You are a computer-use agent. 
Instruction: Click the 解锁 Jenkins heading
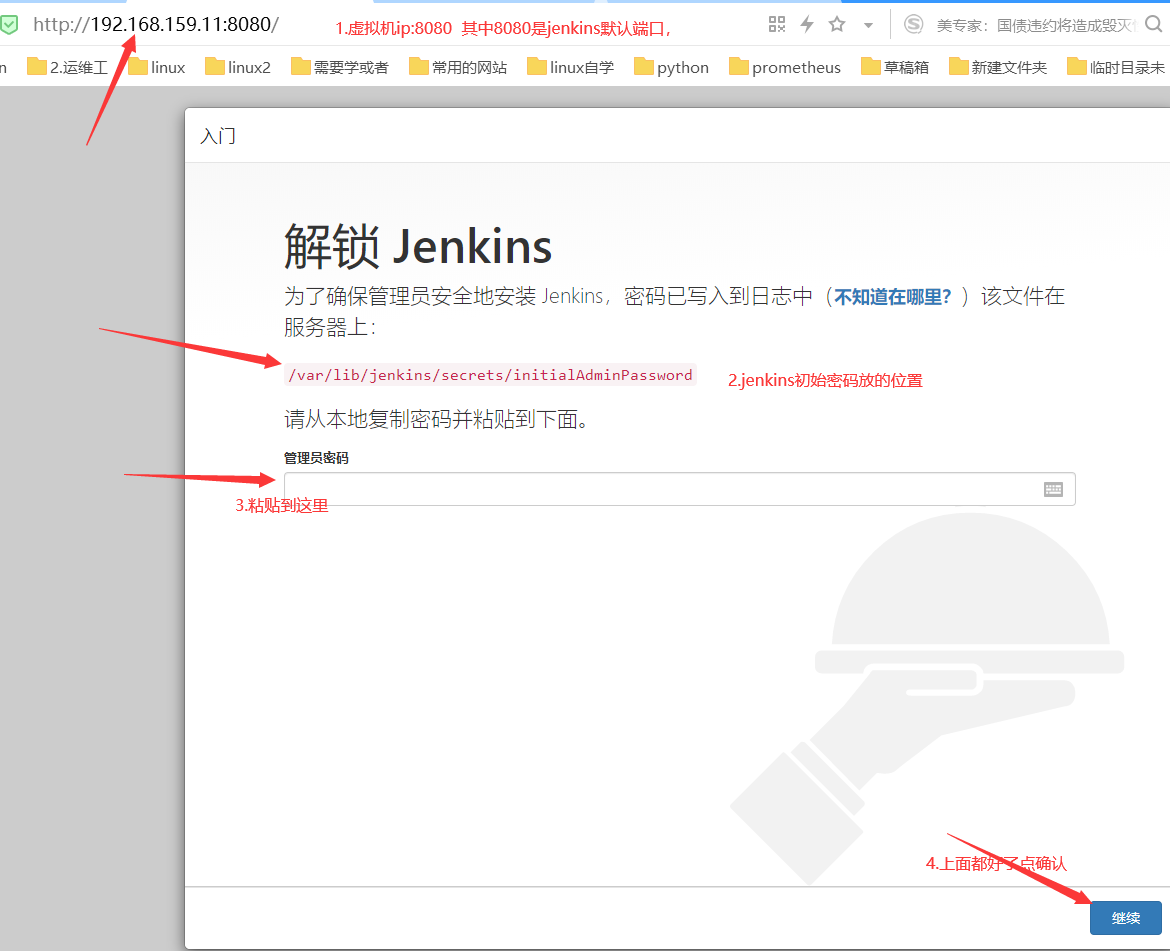point(418,246)
